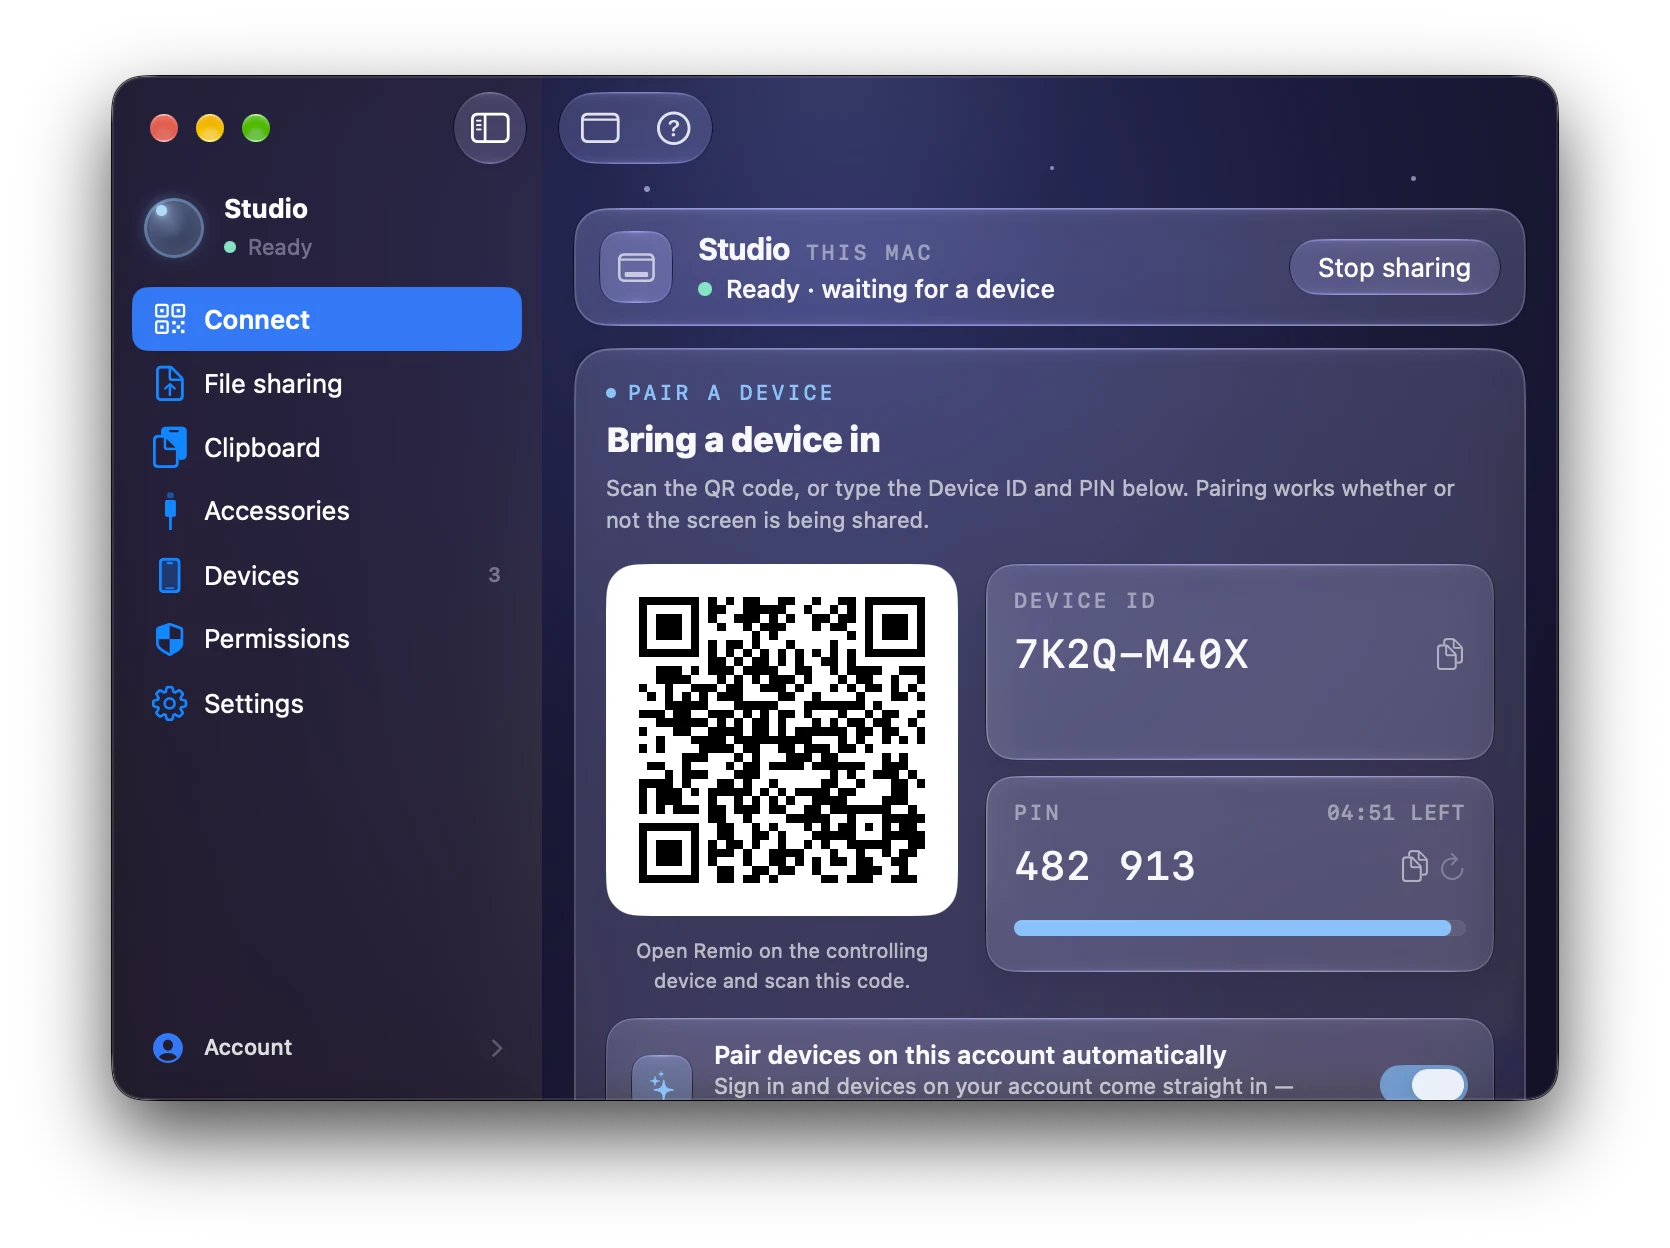1670x1248 pixels.
Task: Open Permissions in the sidebar
Action: 327,639
